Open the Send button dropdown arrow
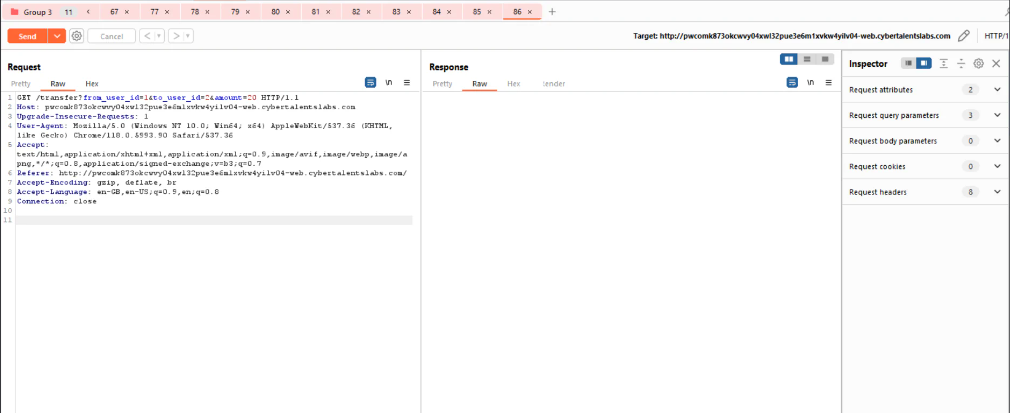This screenshot has width=1010, height=413. tap(57, 36)
